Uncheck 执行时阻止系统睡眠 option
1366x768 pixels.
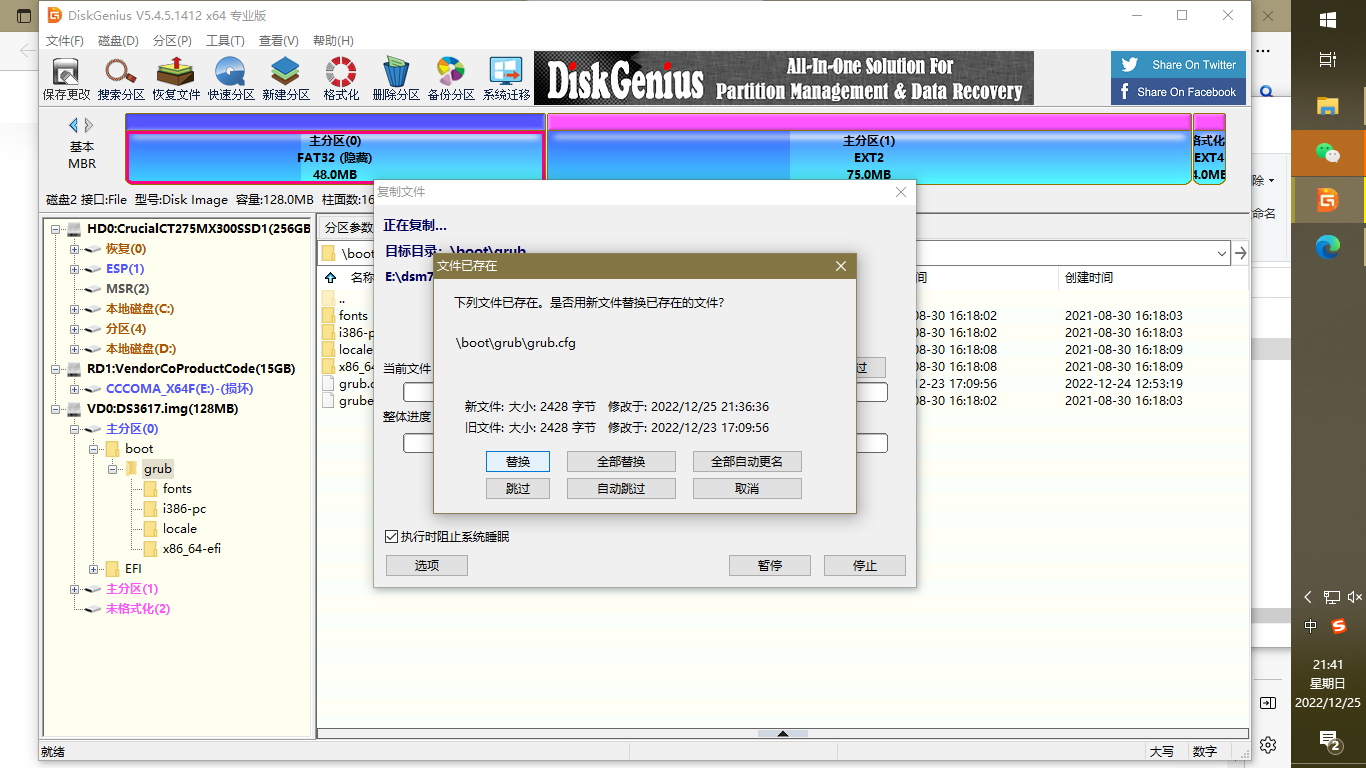tap(391, 536)
